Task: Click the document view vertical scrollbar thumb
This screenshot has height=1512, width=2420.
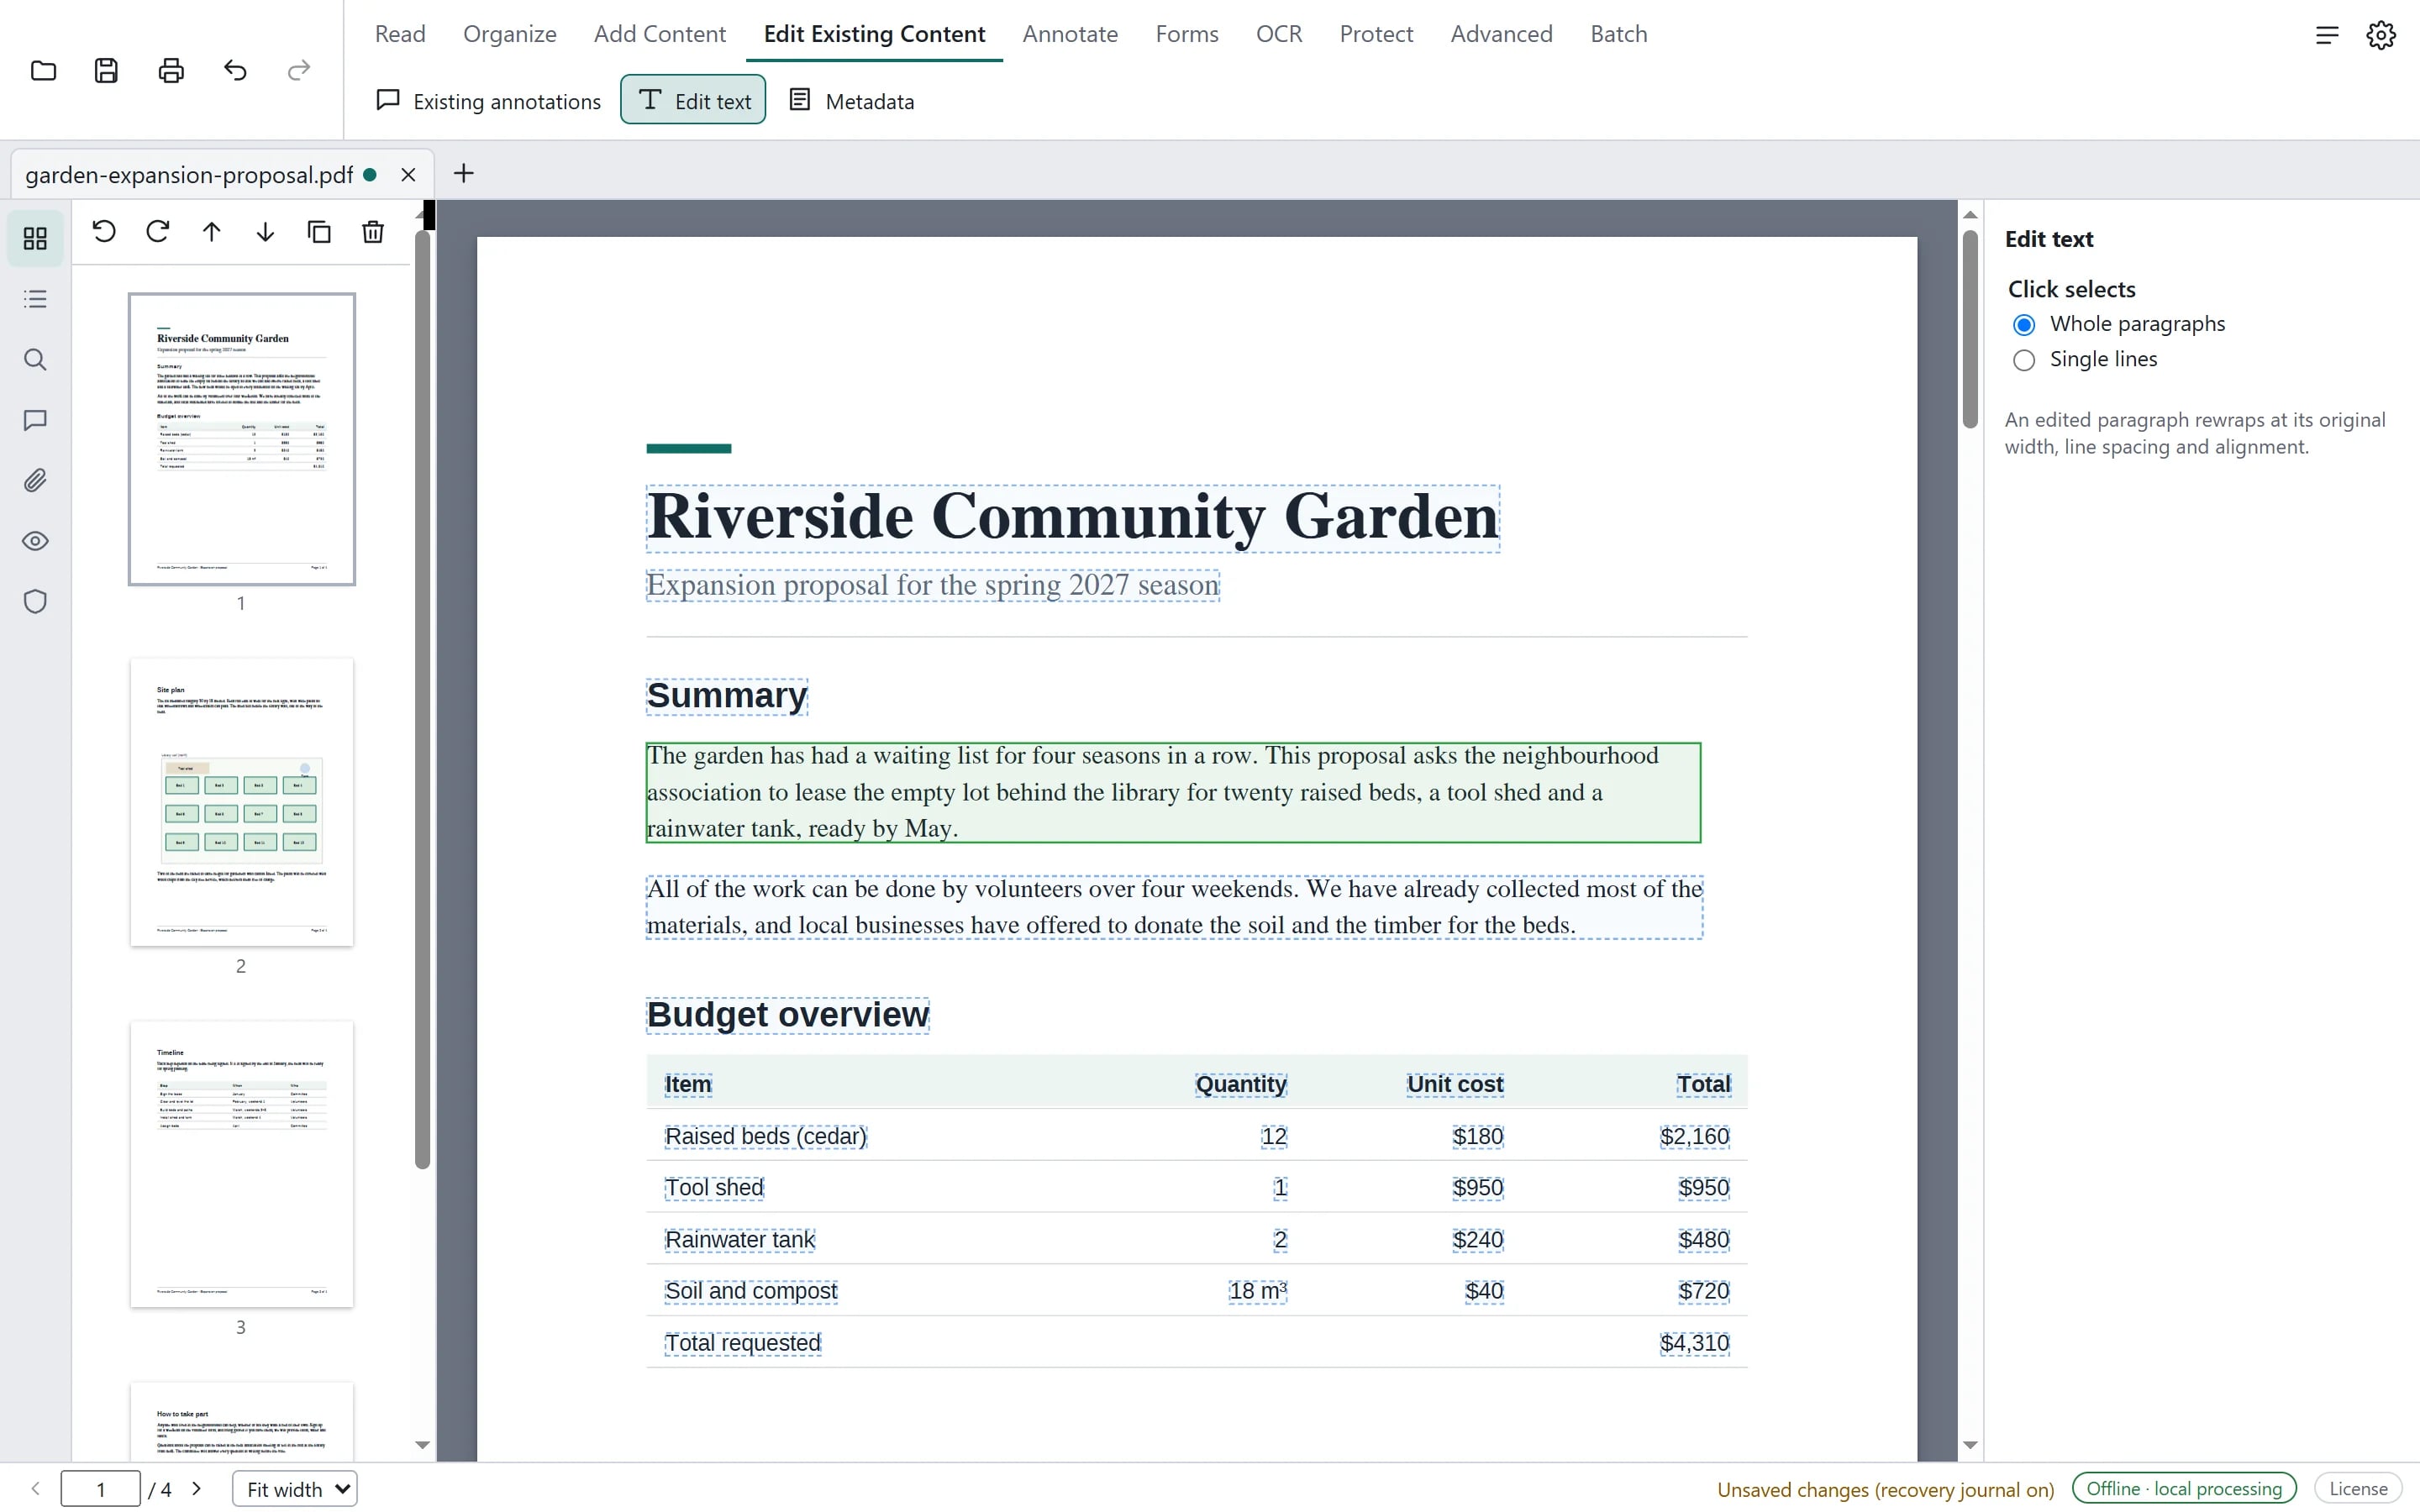Action: 1970,329
